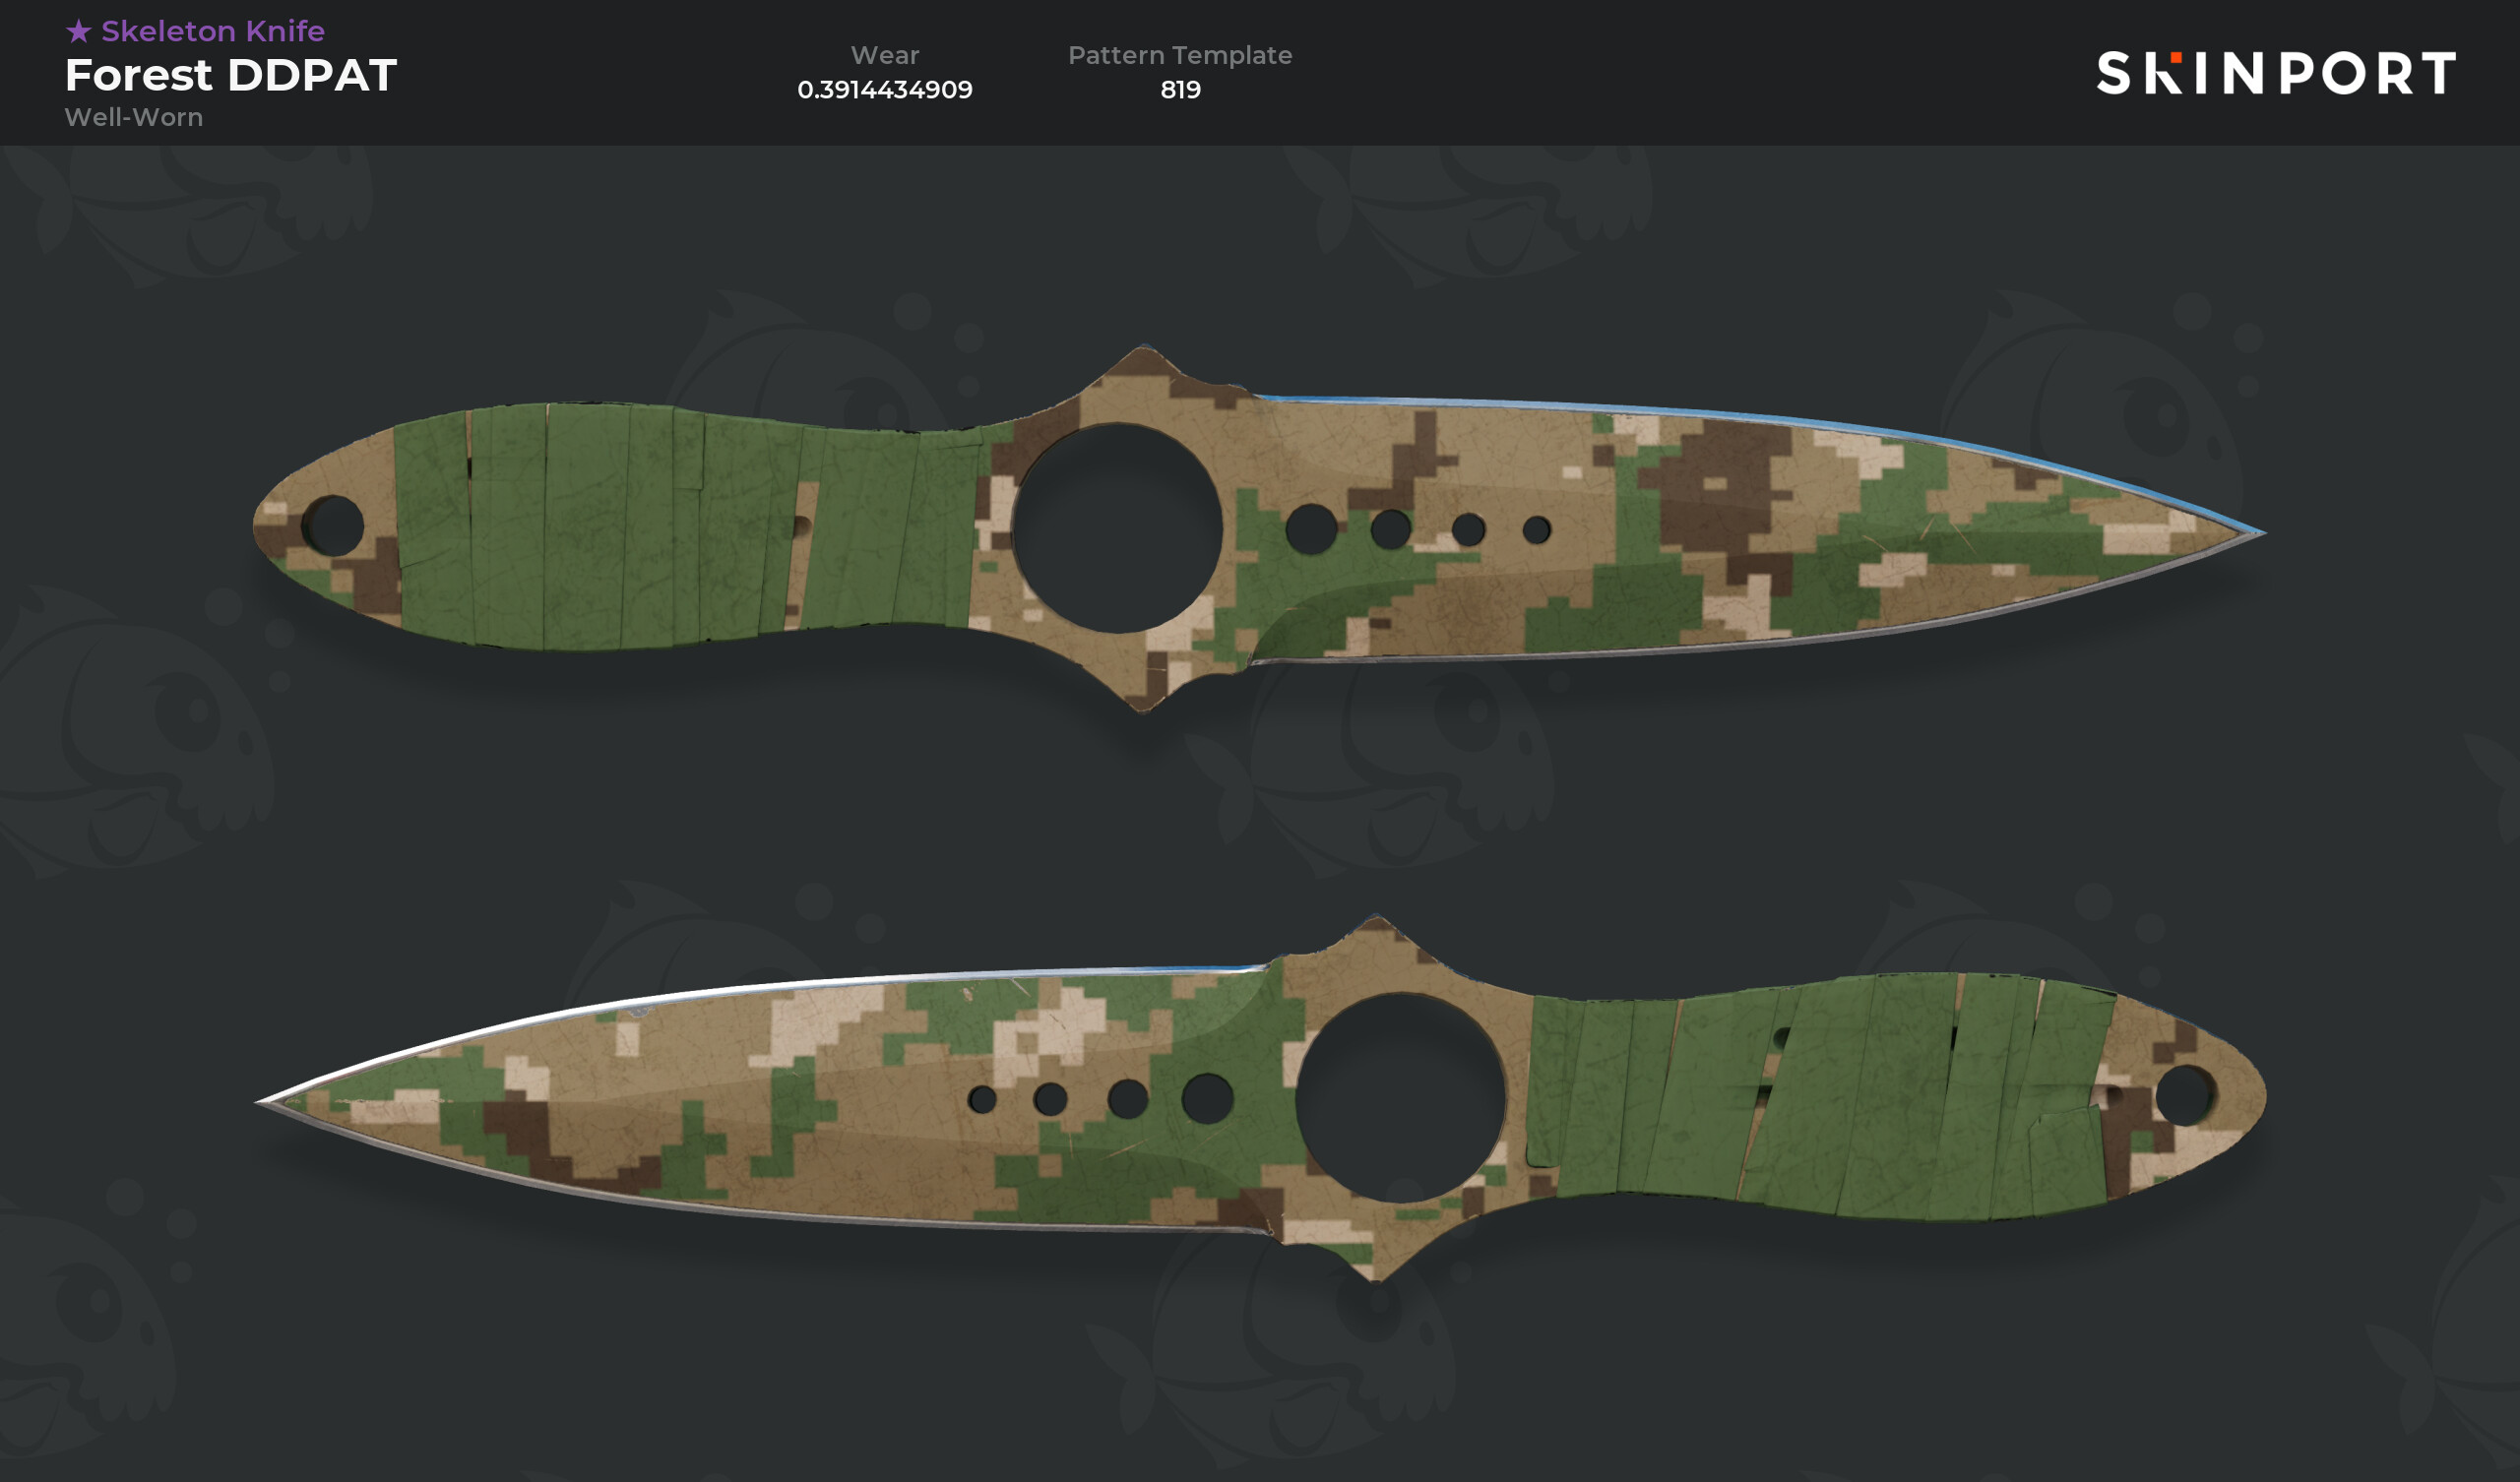Click the bottom knife's lanyard hole
Viewport: 2520px width, 1482px height.
pyautogui.click(x=2185, y=1095)
